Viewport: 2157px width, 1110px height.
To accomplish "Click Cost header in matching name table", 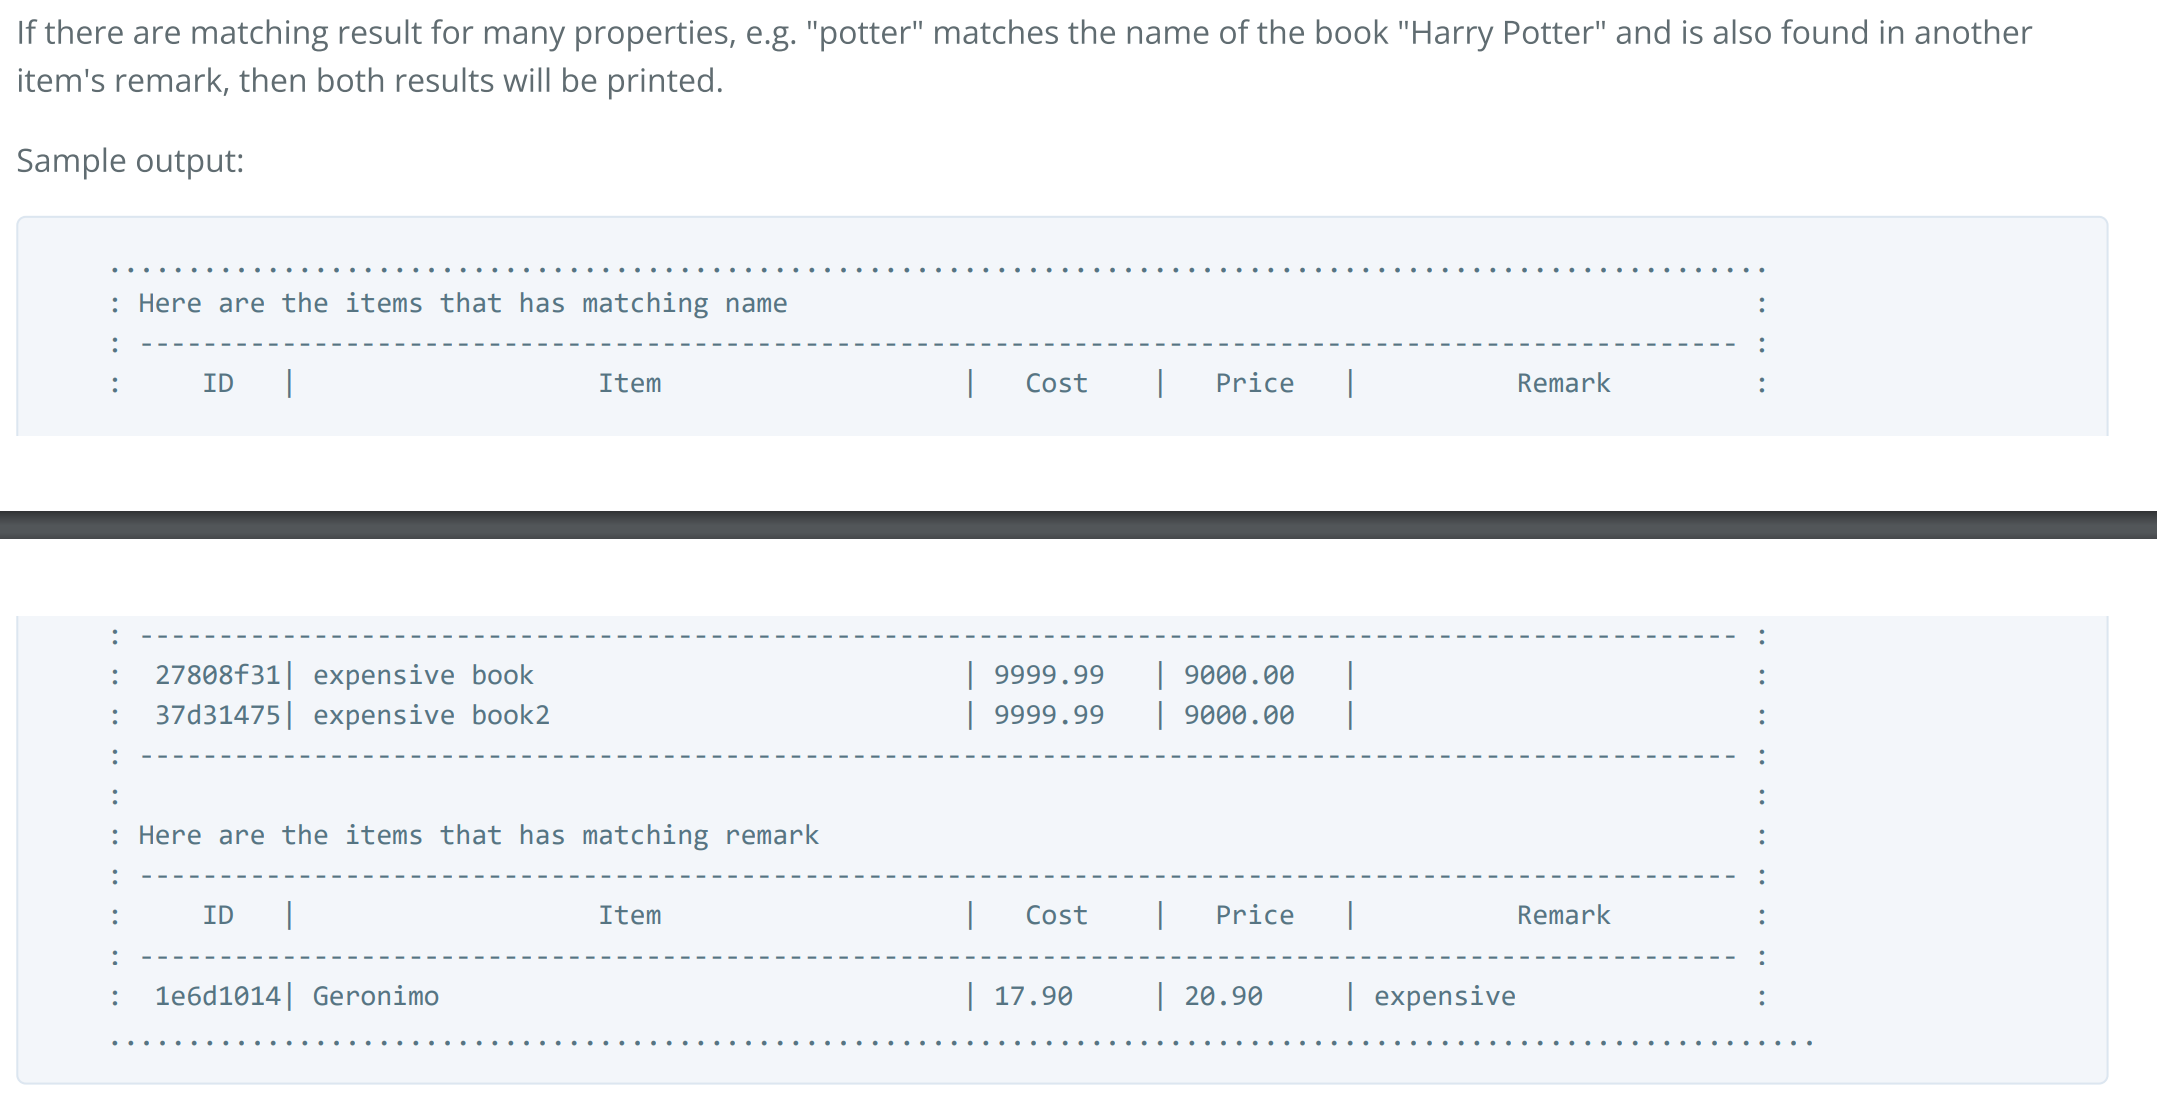I will coord(1056,383).
